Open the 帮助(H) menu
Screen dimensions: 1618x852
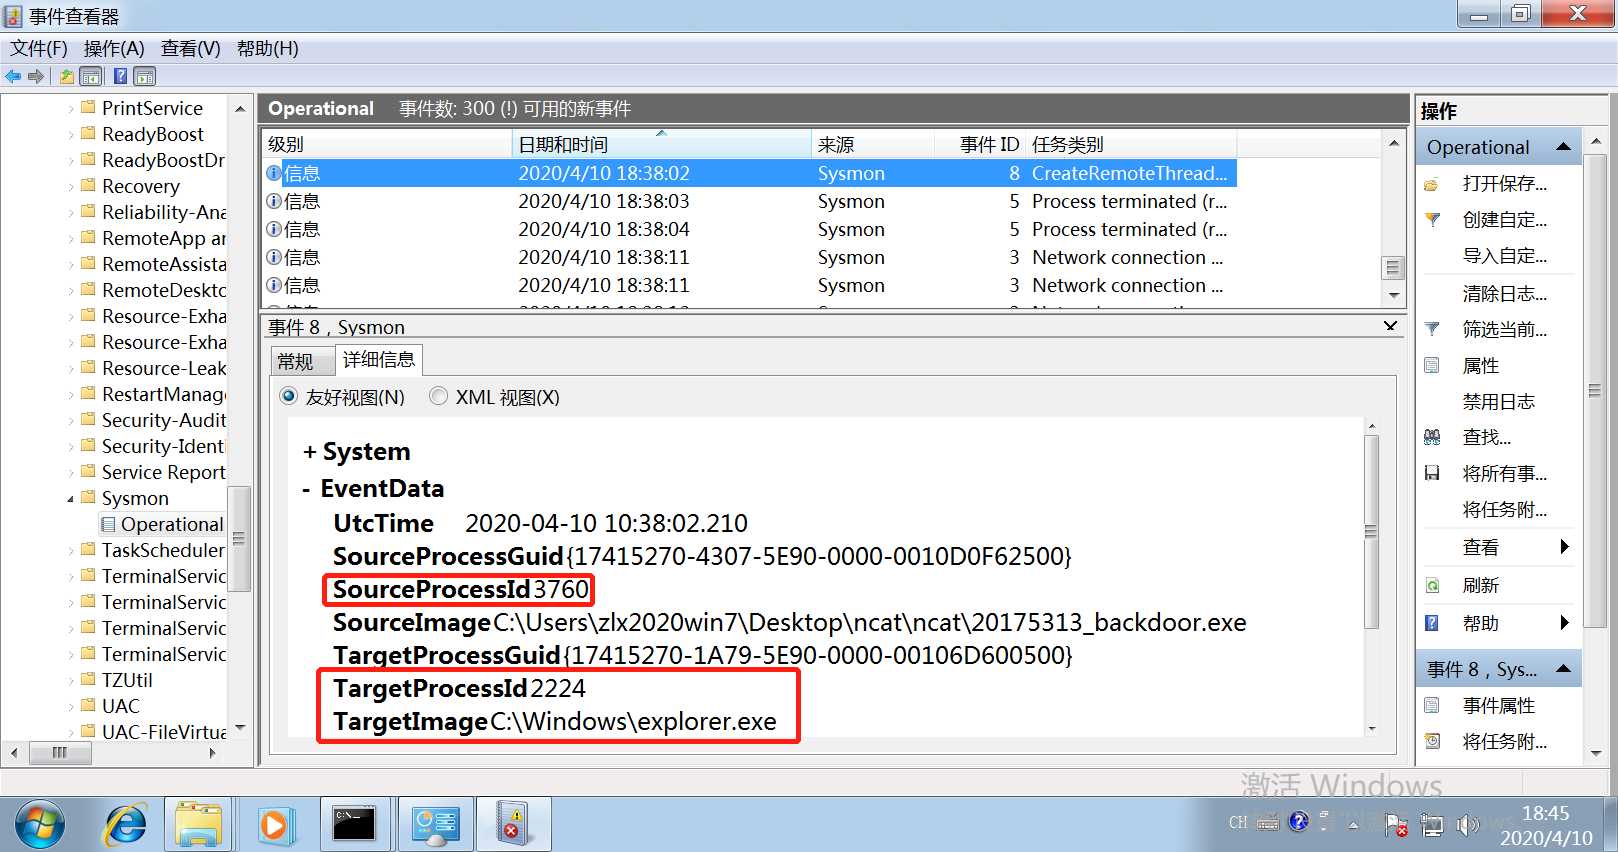[x=268, y=48]
